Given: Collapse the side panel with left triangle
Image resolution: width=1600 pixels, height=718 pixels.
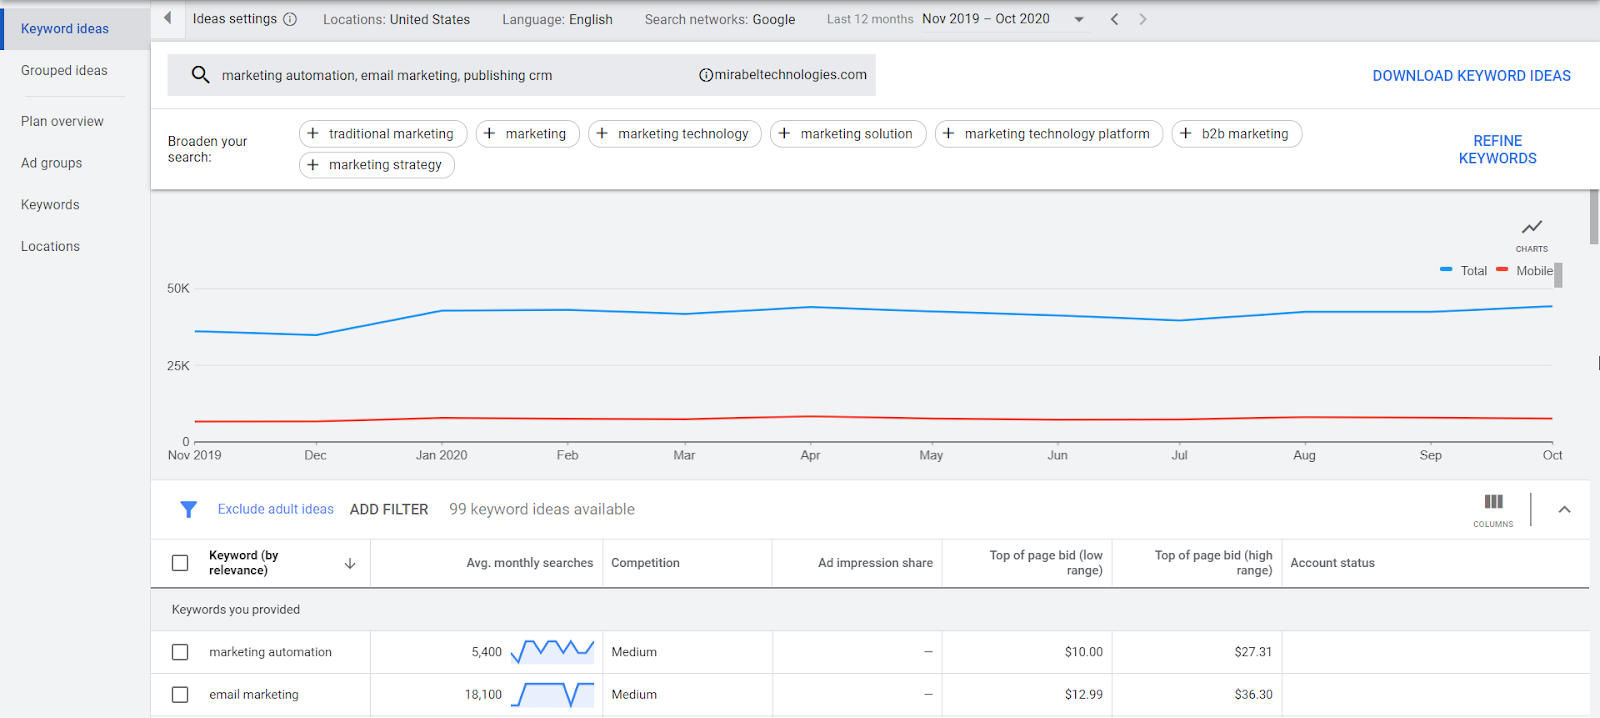Looking at the screenshot, I should click(x=167, y=18).
